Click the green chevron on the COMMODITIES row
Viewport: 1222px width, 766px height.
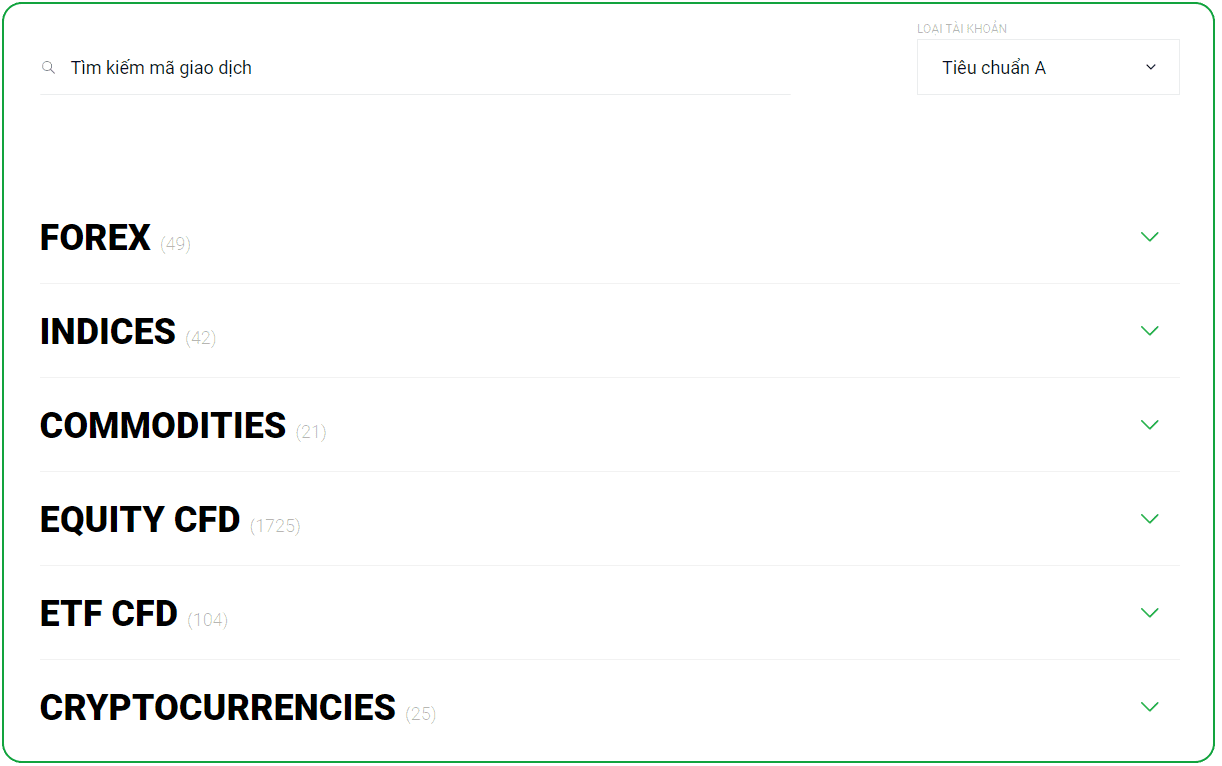coord(1149,425)
